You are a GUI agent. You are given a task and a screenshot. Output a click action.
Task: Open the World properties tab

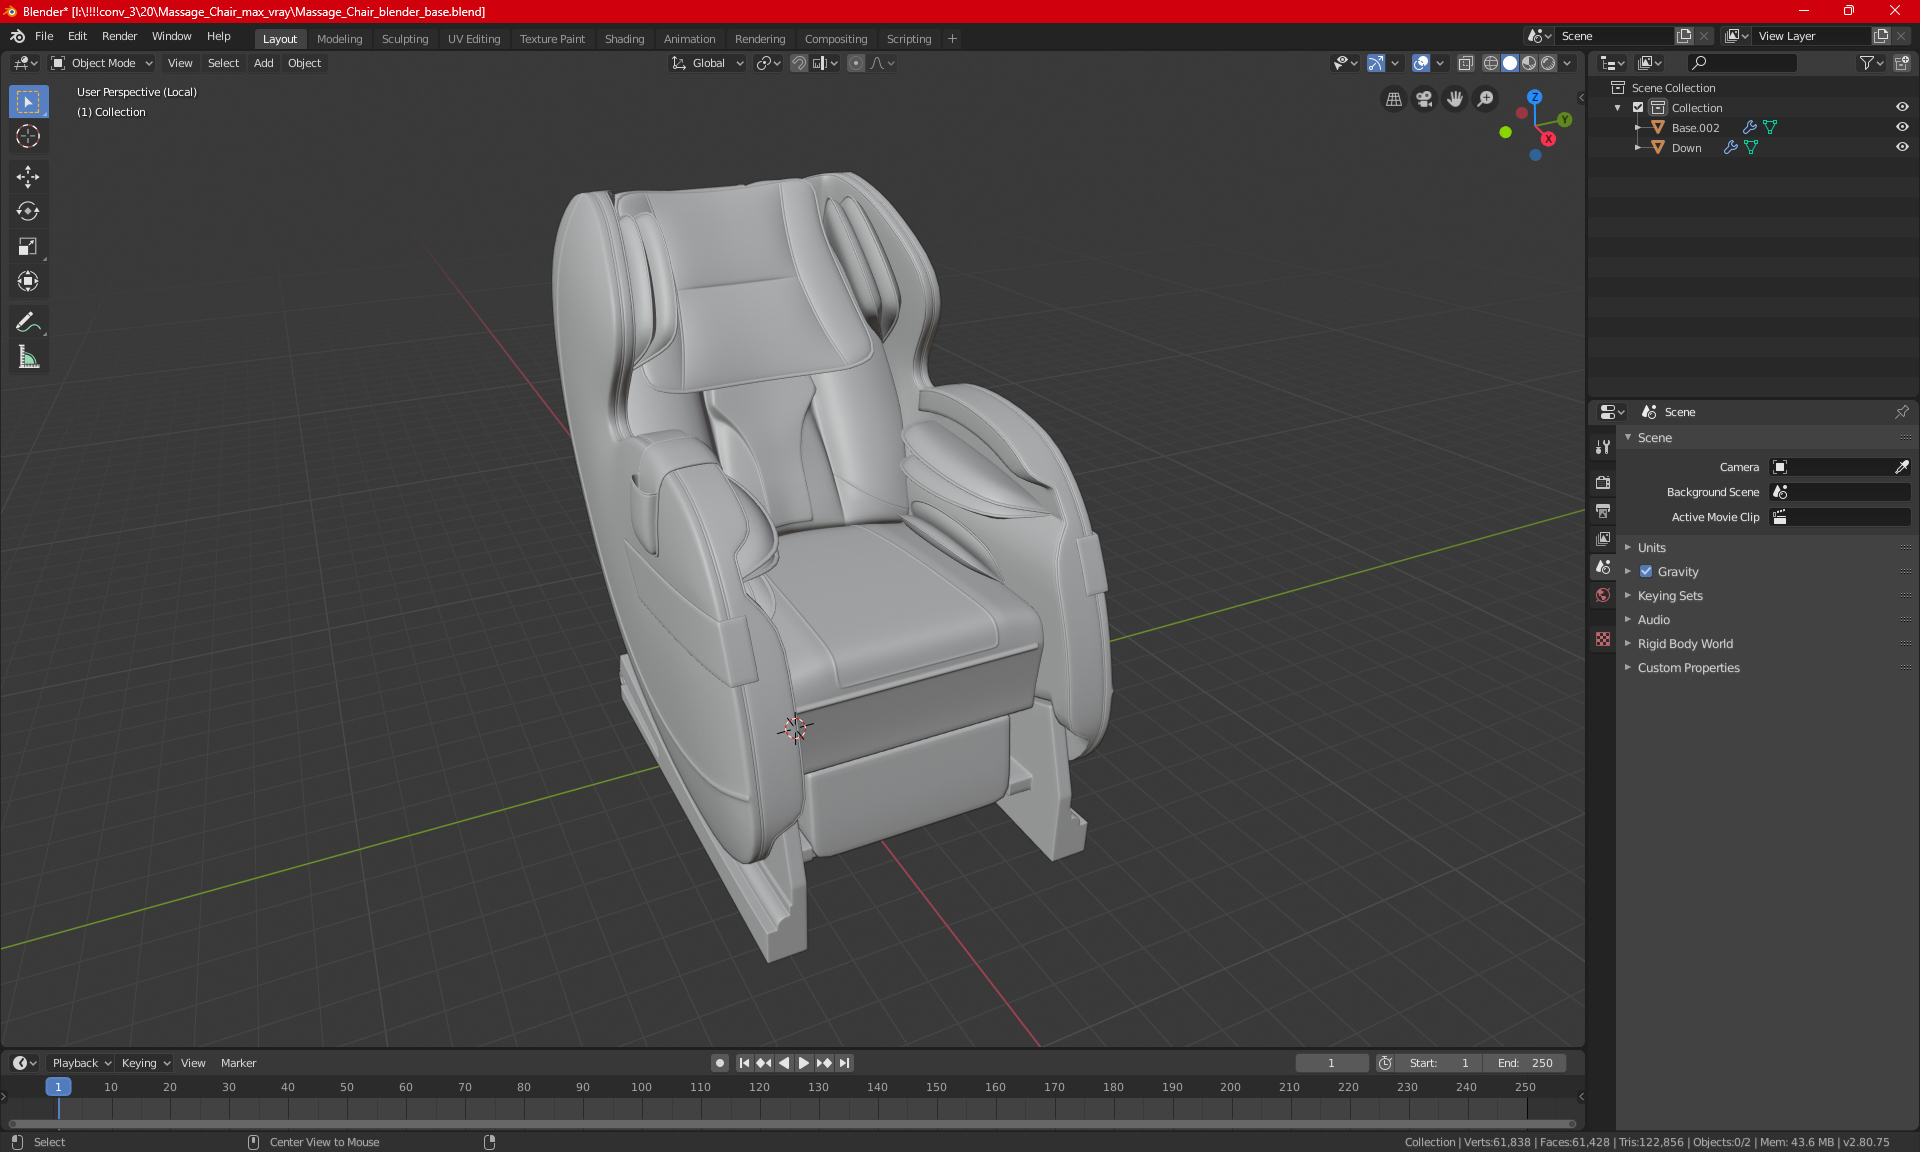click(x=1603, y=595)
